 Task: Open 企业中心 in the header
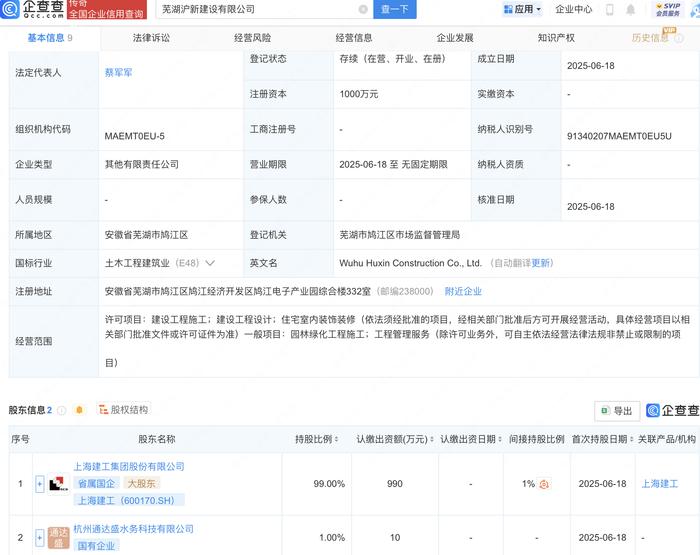pos(574,9)
